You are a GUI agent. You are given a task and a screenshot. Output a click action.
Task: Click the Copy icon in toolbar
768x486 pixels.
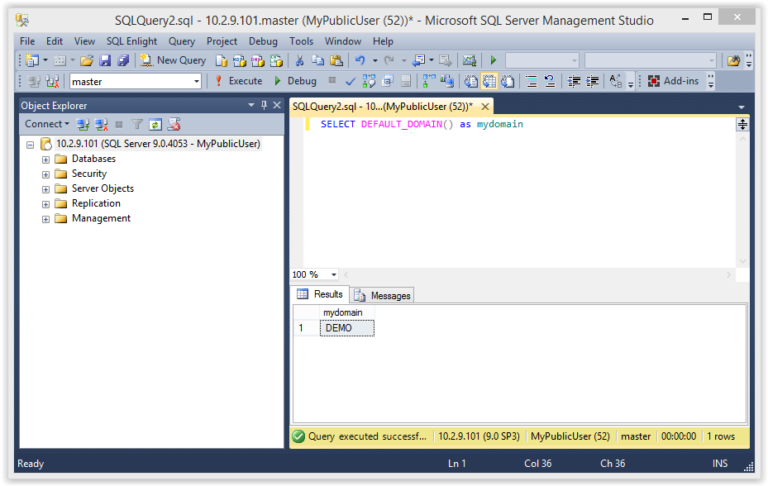318,60
